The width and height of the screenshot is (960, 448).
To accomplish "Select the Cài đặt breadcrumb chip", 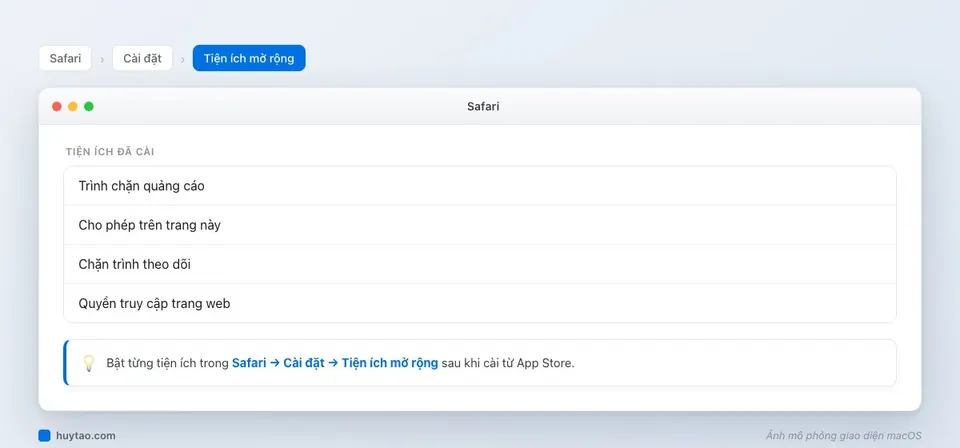I will [x=142, y=58].
